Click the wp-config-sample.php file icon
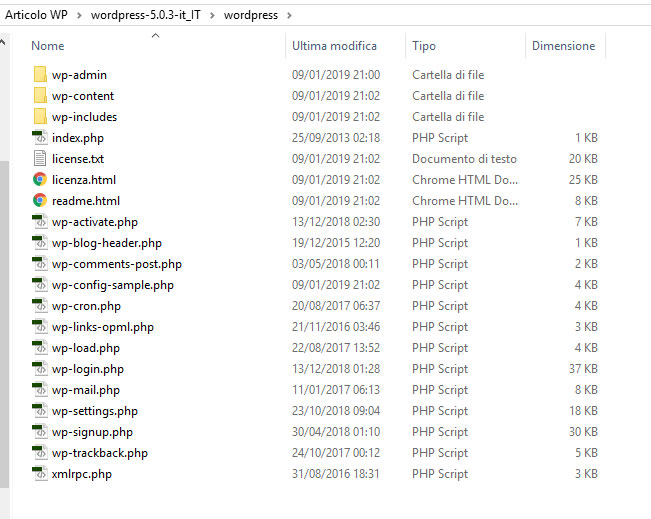Screen dimensions: 651x519 pyautogui.click(x=40, y=285)
